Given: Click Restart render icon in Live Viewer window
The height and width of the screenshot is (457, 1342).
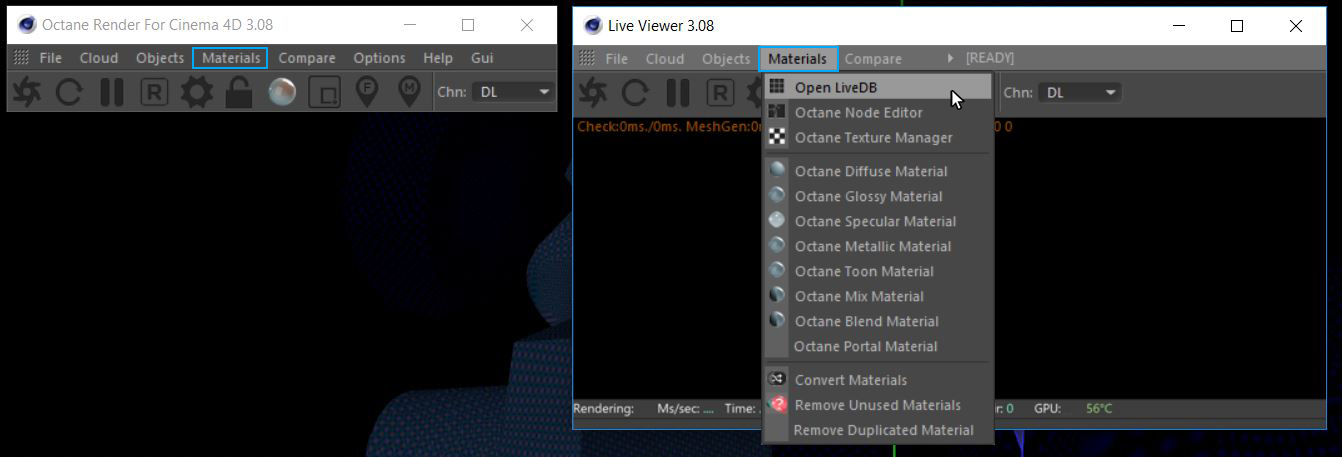Looking at the screenshot, I should pyautogui.click(x=635, y=93).
